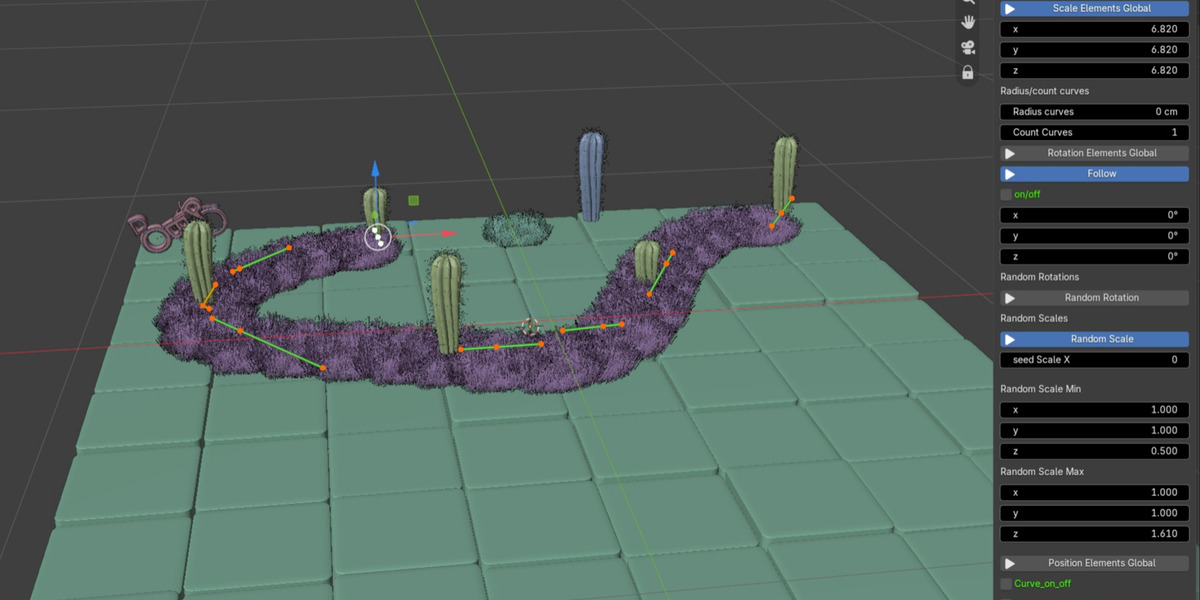Click the Random Scale Max z field
The height and width of the screenshot is (600, 1200).
(x=1095, y=534)
